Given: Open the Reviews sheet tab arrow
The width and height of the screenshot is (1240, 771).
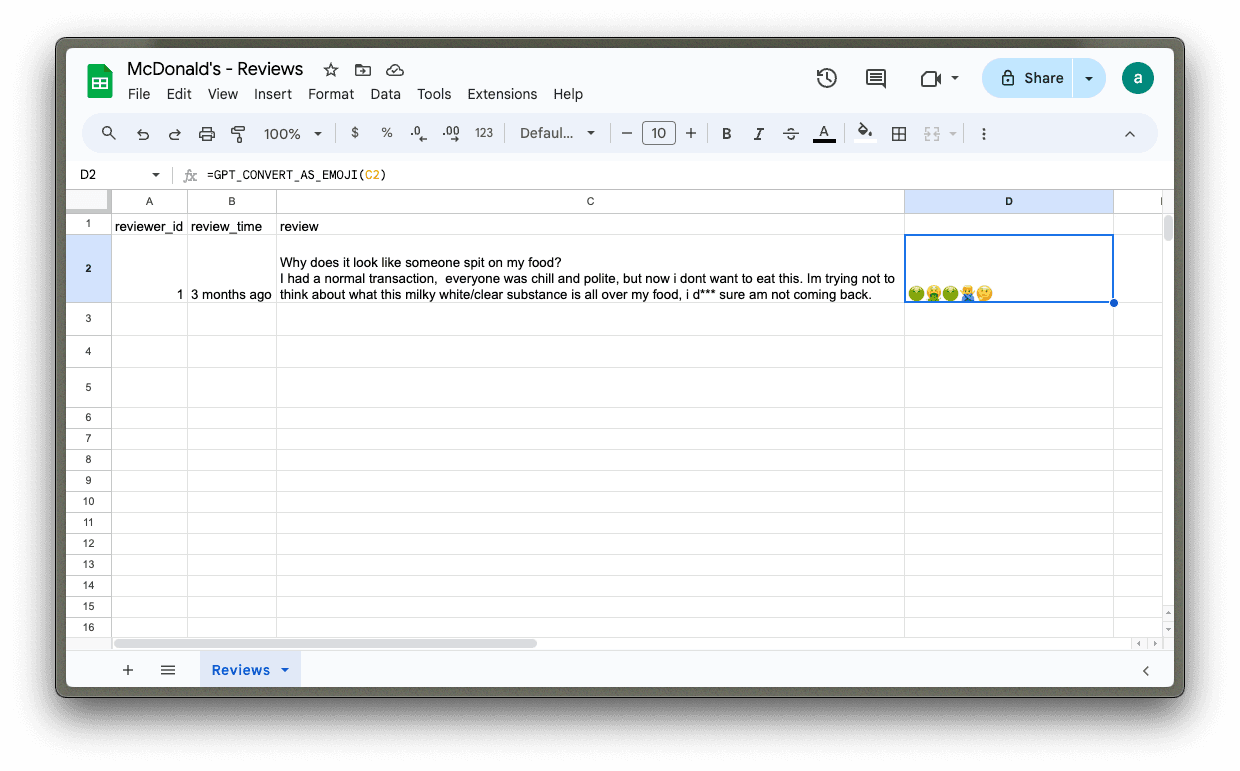Looking at the screenshot, I should click(285, 670).
